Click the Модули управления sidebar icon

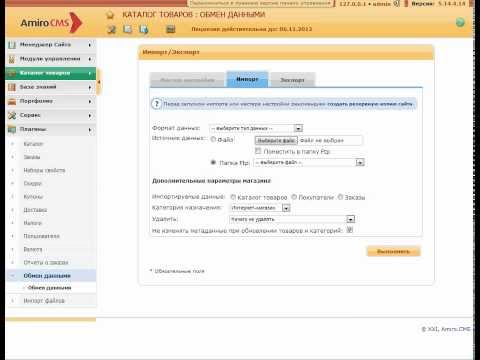[x=12, y=59]
